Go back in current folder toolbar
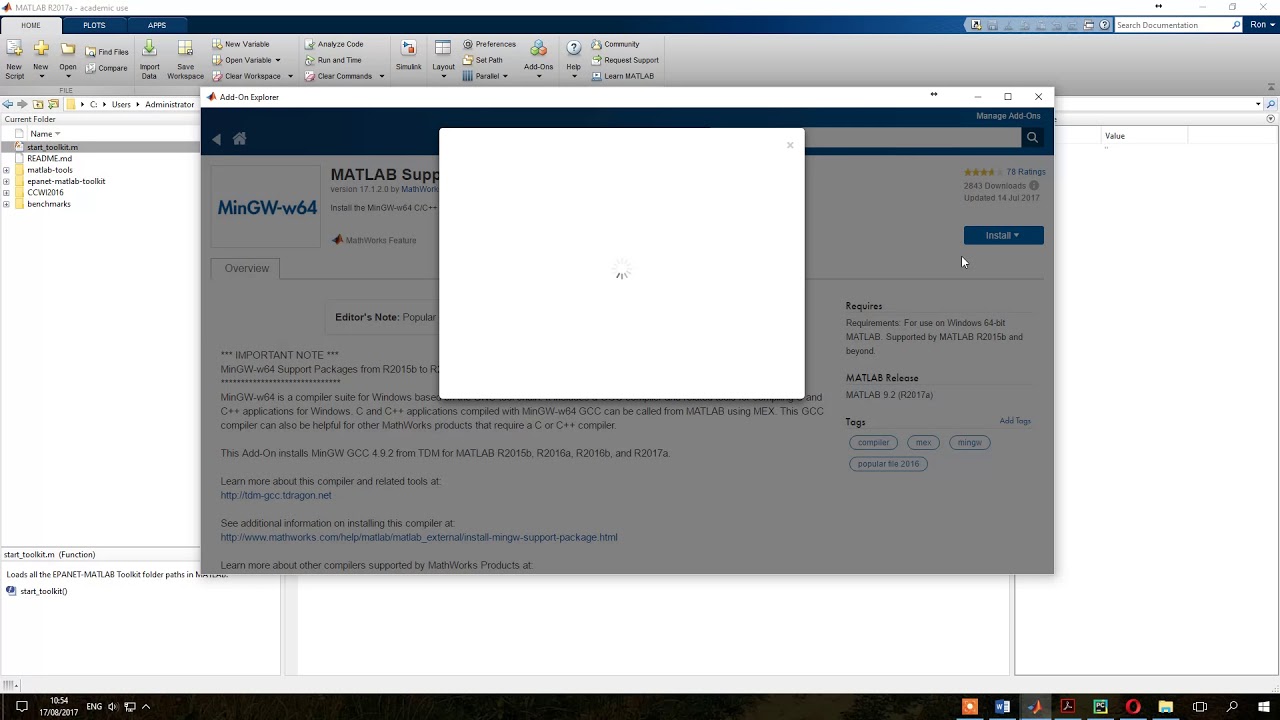The image size is (1280, 720). coord(8,104)
